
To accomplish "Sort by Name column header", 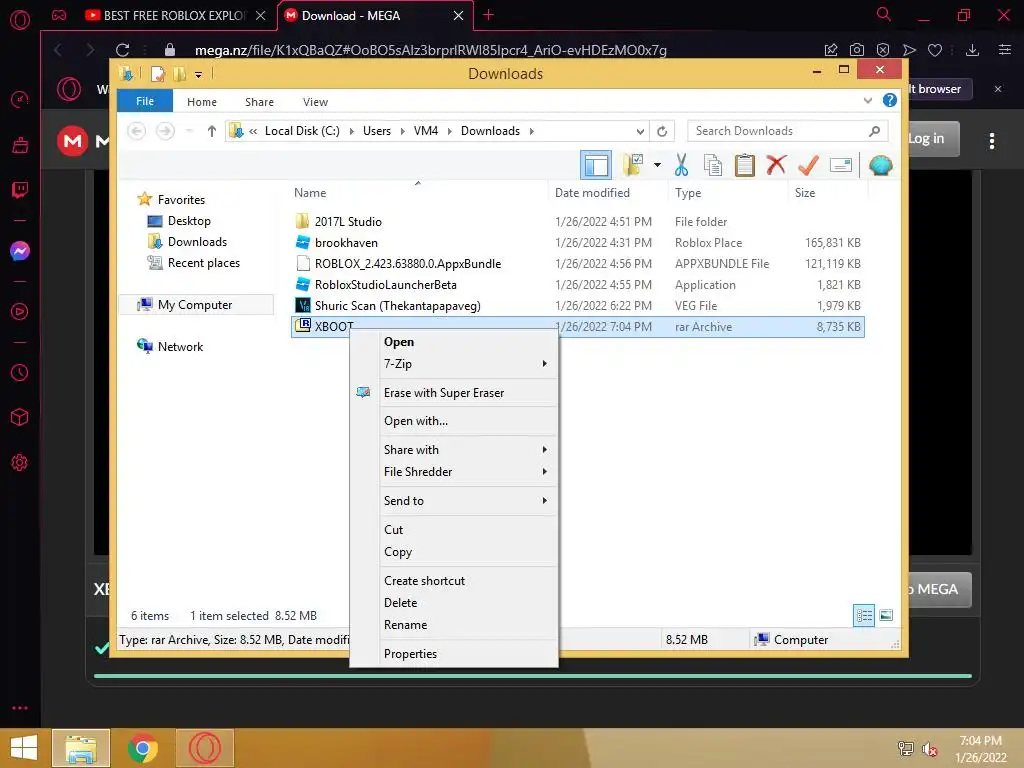I will (418, 193).
